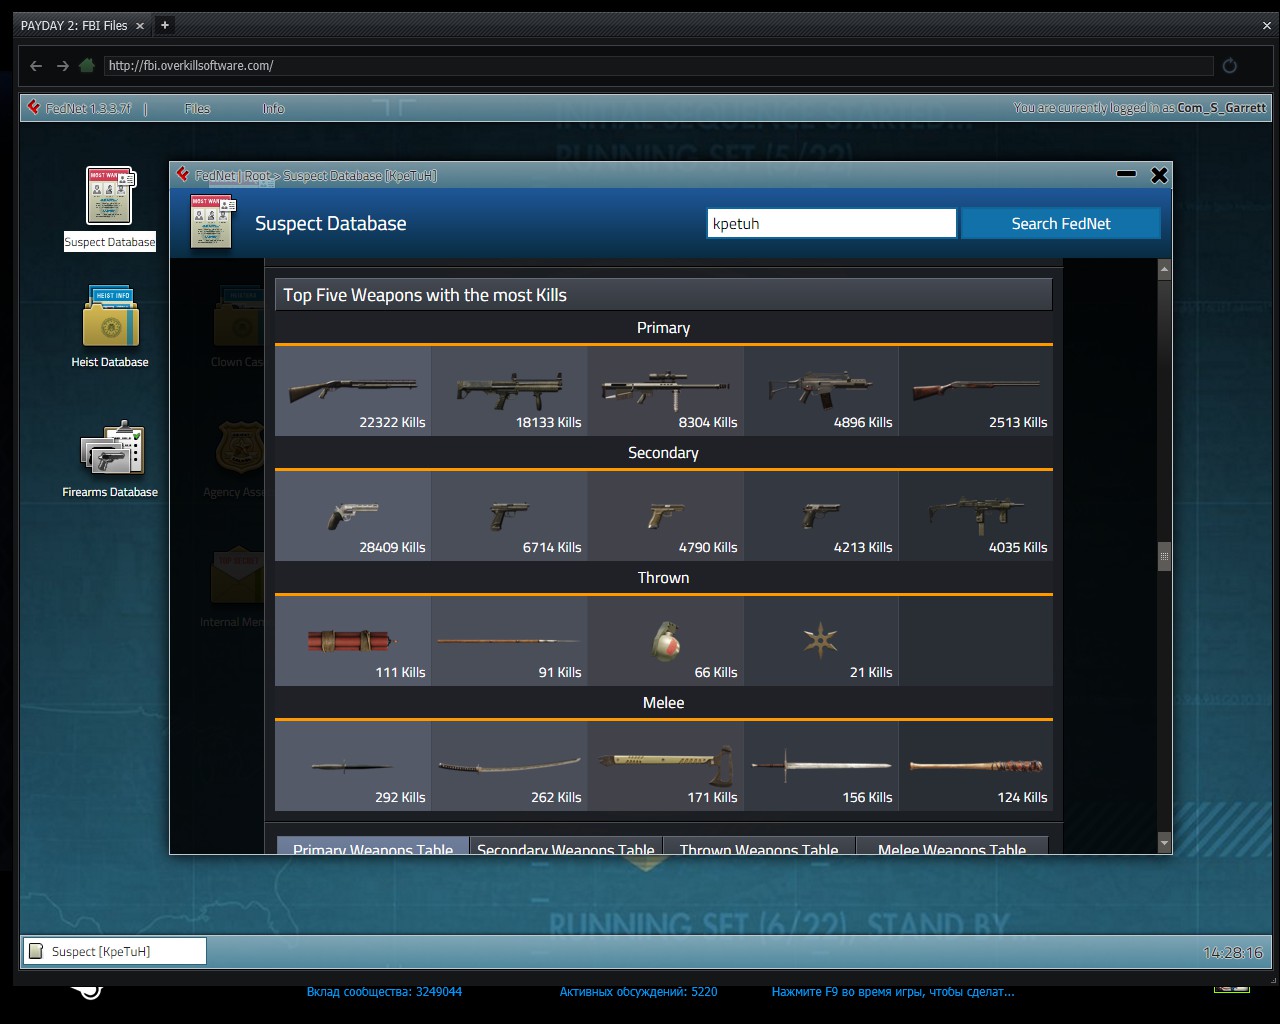The height and width of the screenshot is (1024, 1280).
Task: Click the Top Five Weapons section header
Action: (x=664, y=295)
